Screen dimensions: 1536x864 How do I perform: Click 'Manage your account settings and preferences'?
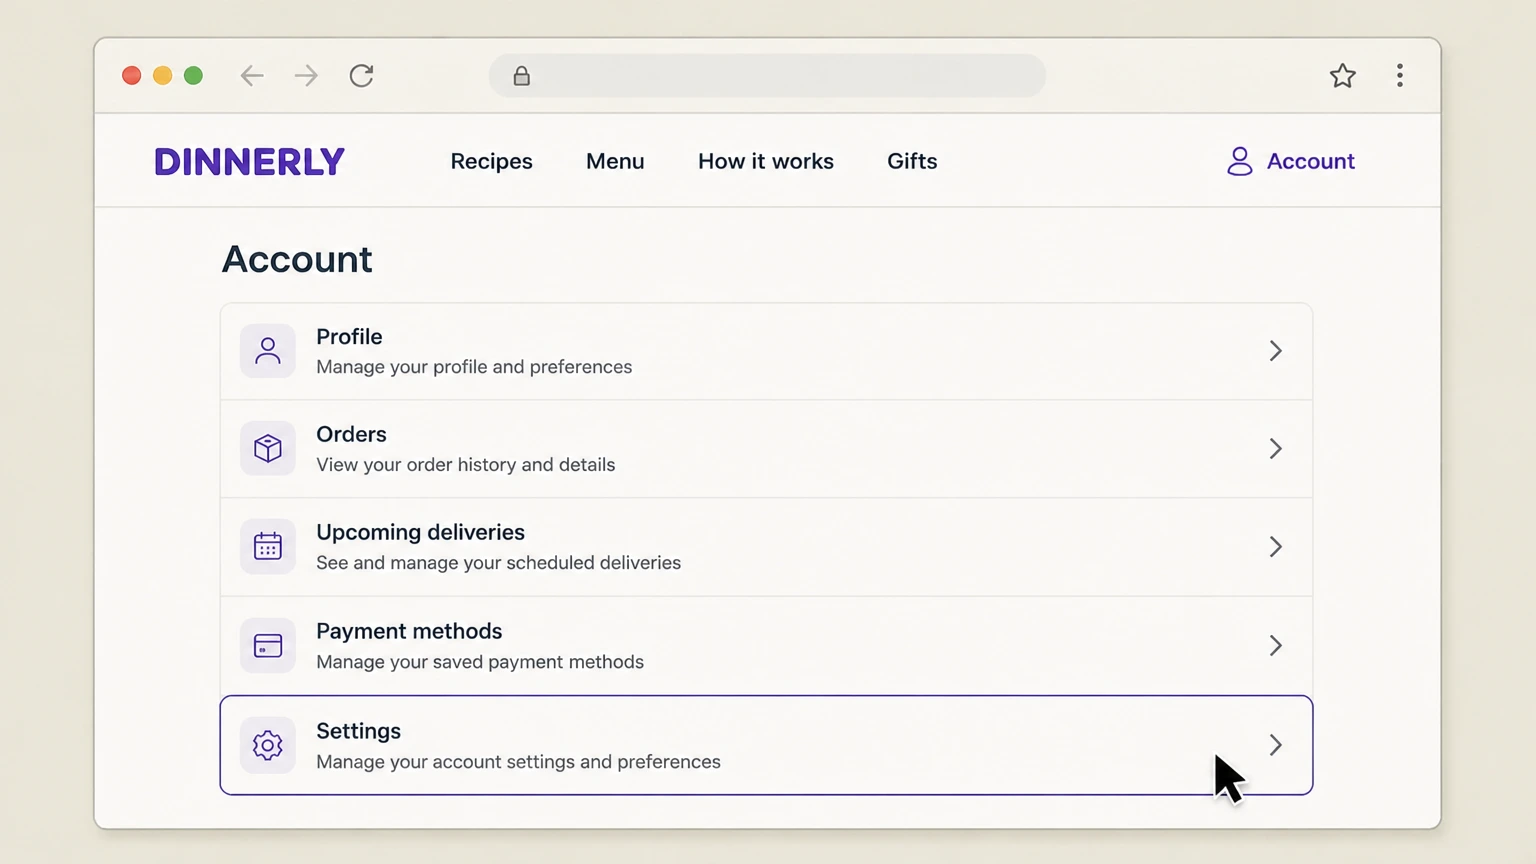518,762
